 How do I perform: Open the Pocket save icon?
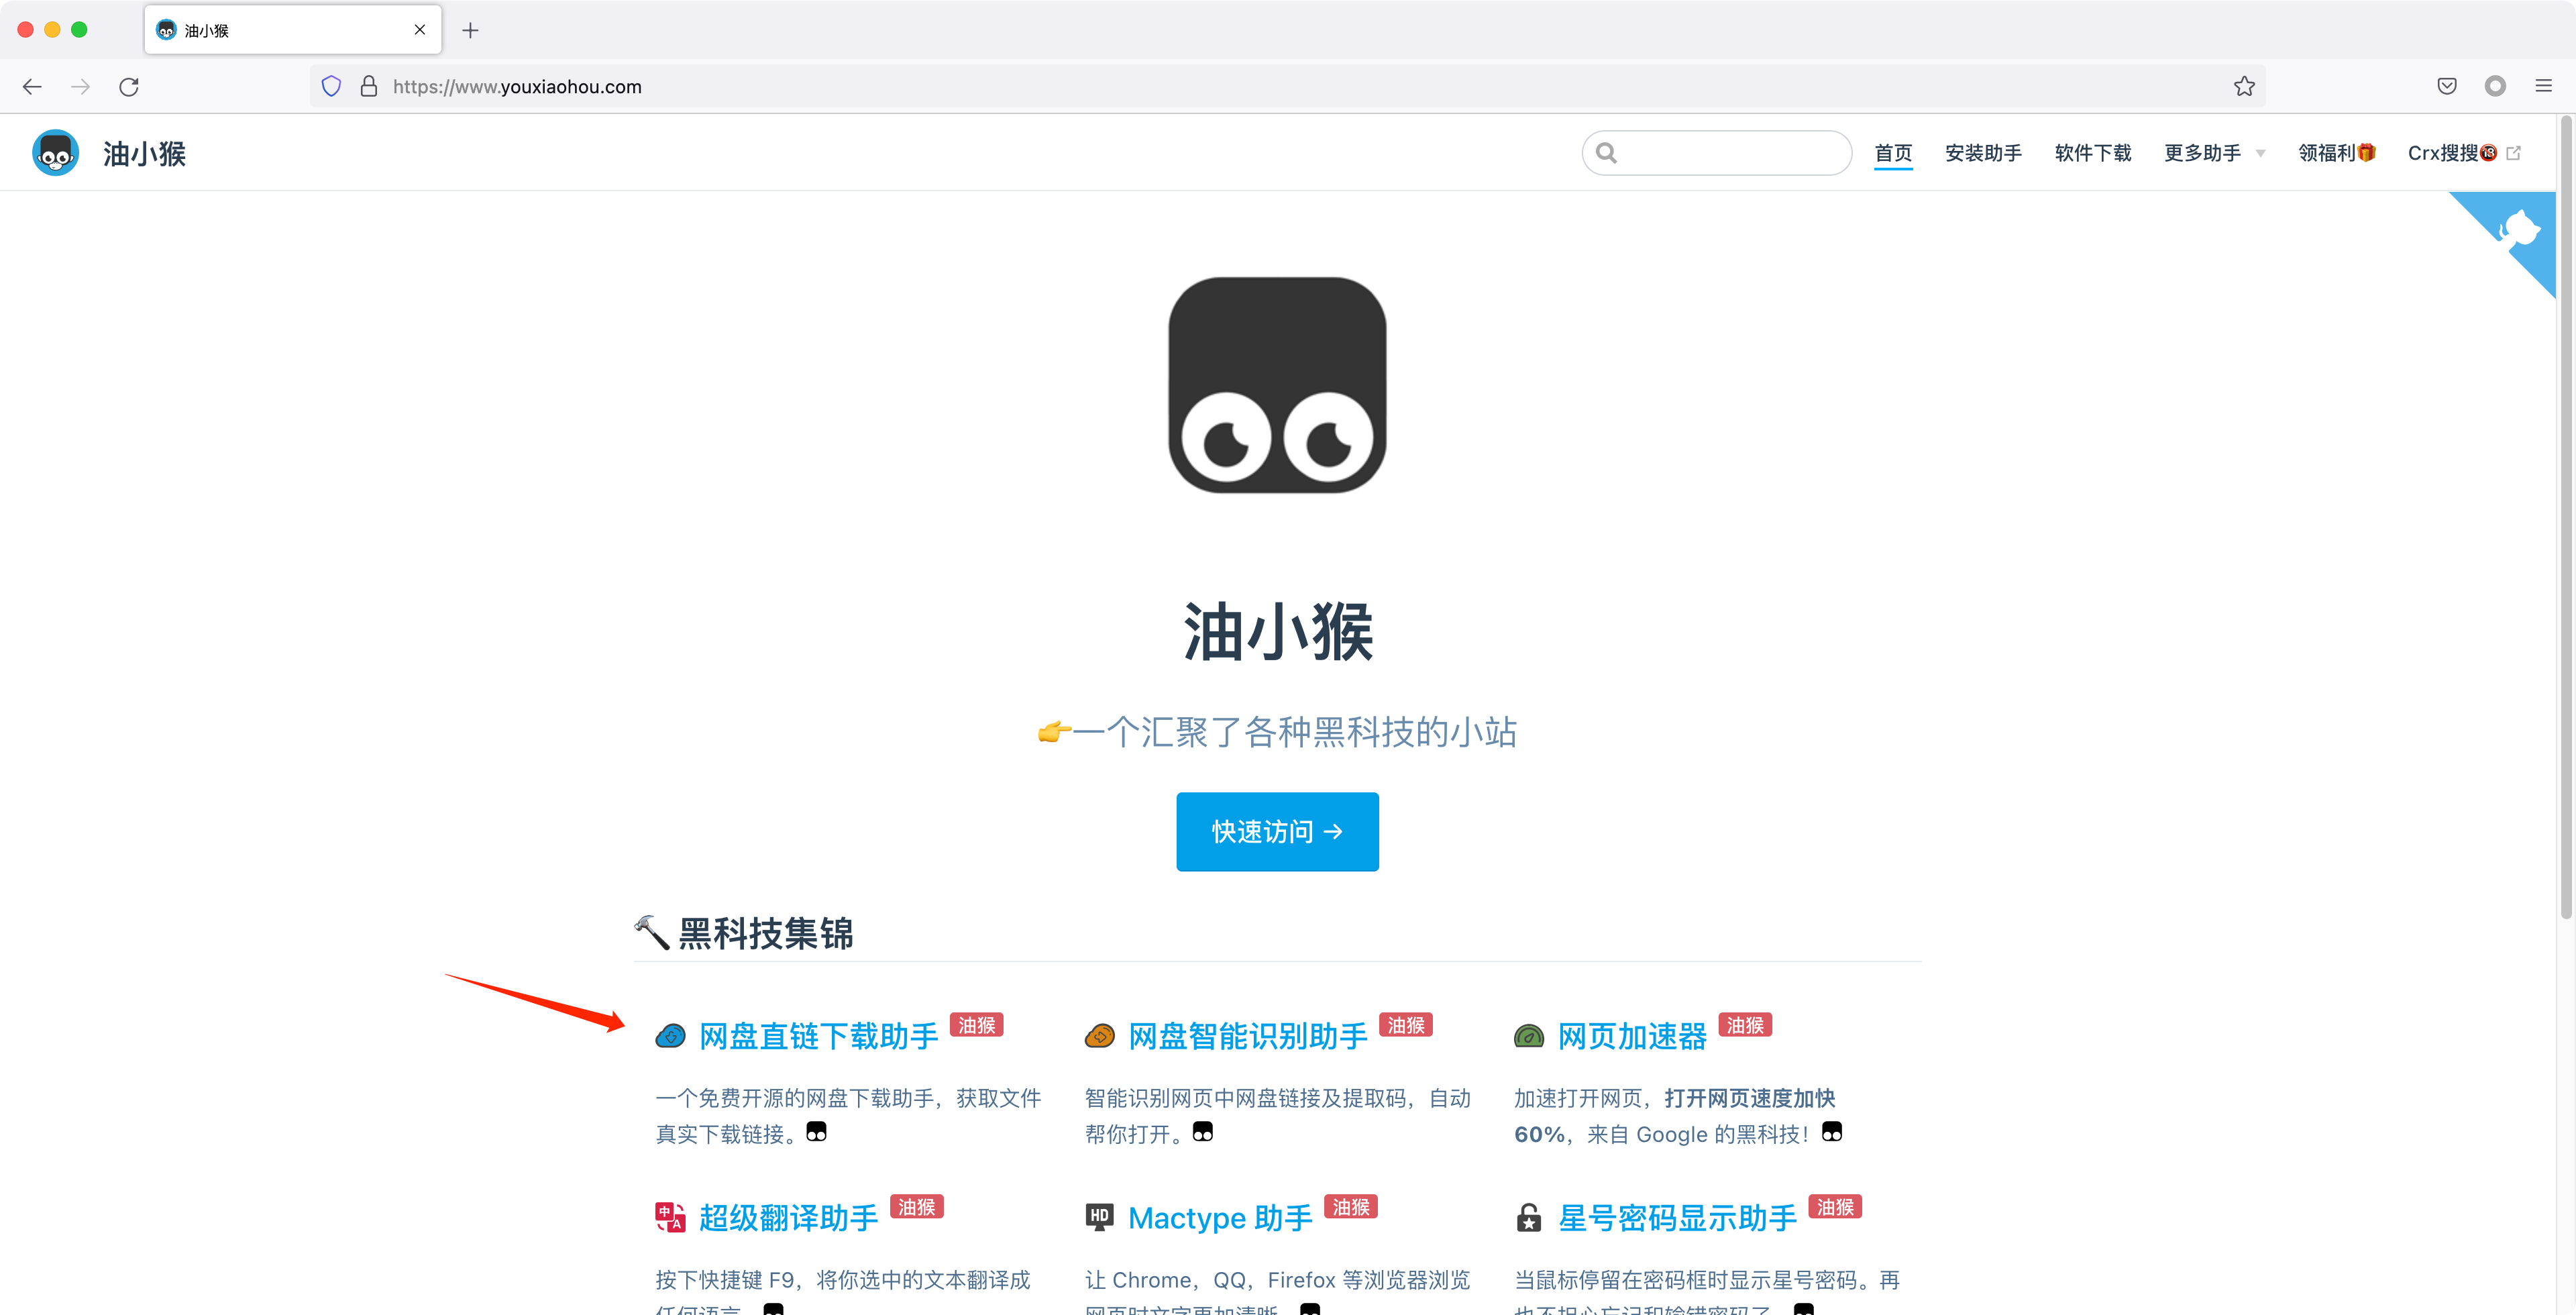point(2447,87)
